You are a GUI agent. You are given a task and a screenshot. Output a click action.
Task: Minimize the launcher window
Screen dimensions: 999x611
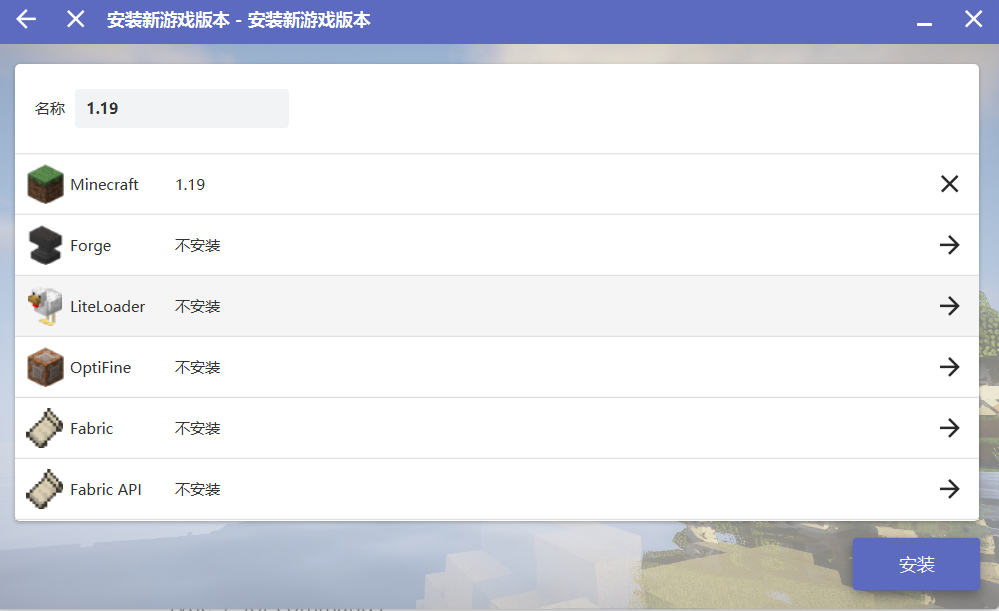[924, 22]
